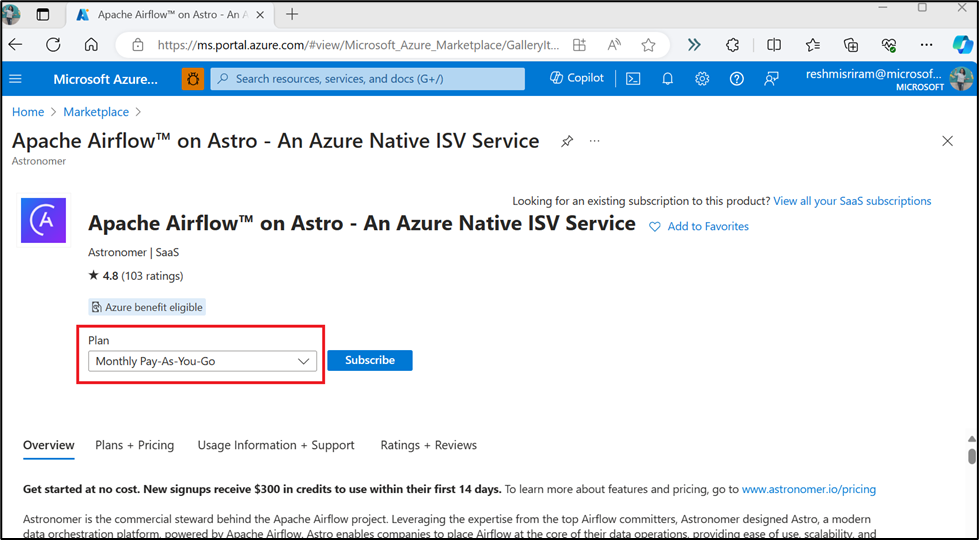Click the page vertical scrollbar thumb
The image size is (979, 540).
coord(972,456)
